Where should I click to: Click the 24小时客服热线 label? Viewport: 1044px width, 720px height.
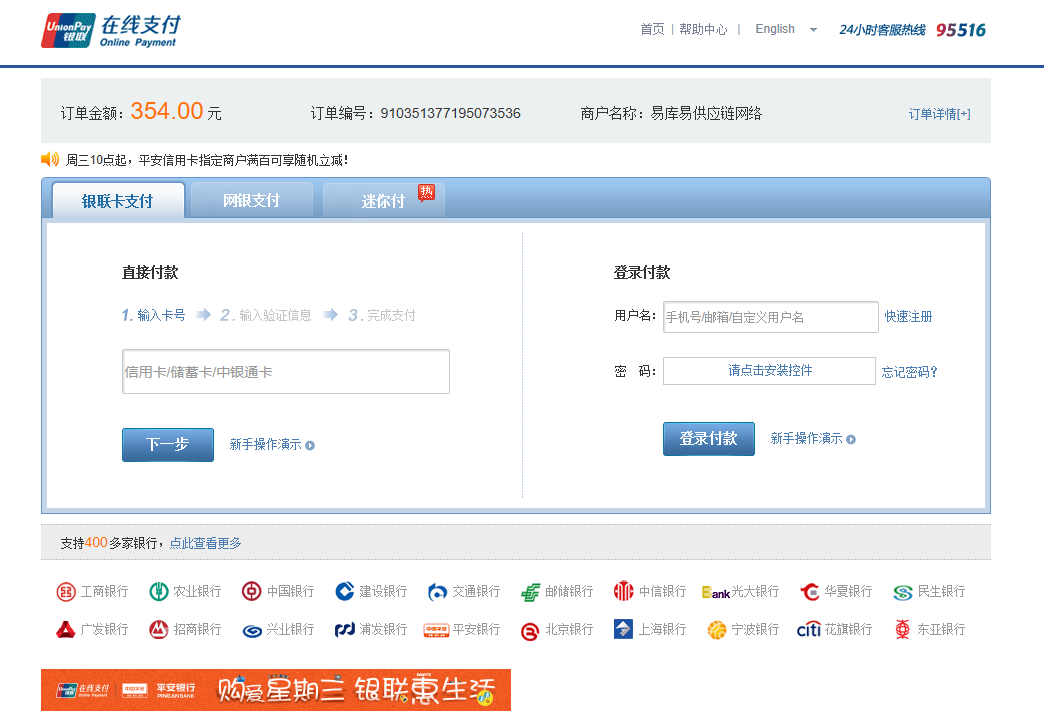(x=882, y=30)
